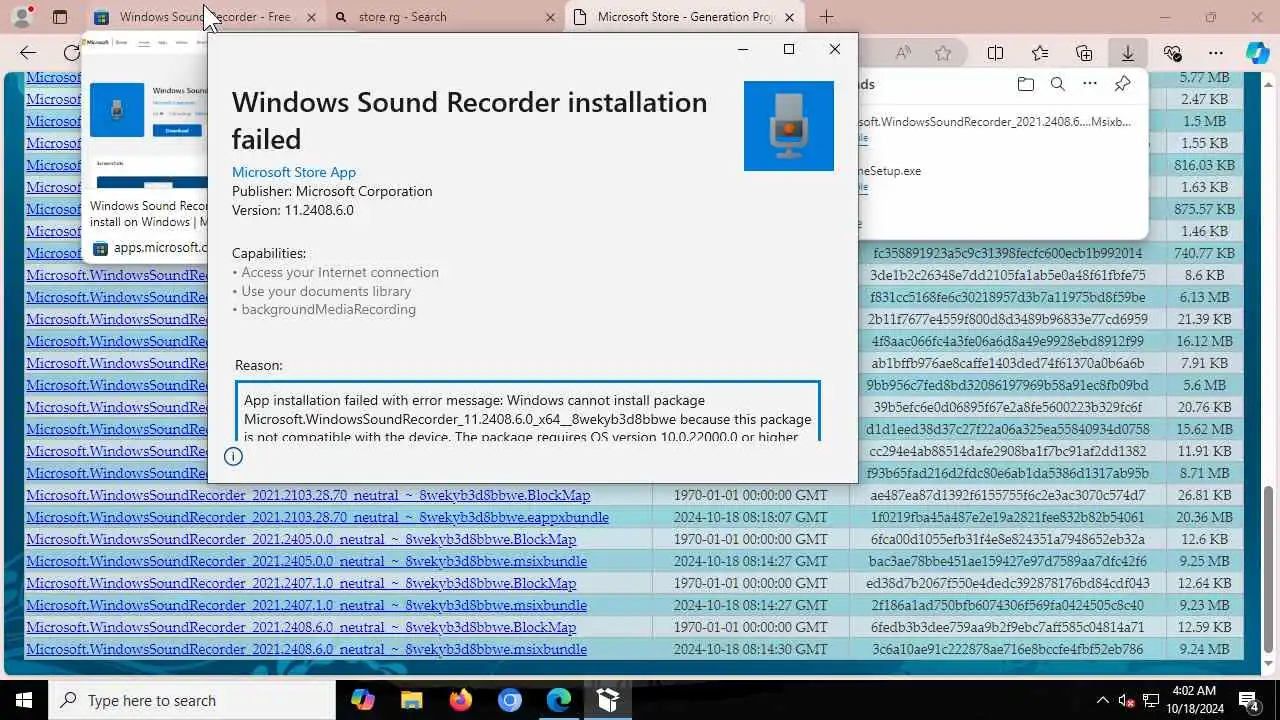Open the 2021.2405.0.0 msixbundle link
Image resolution: width=1280 pixels, height=720 pixels.
pos(306,561)
